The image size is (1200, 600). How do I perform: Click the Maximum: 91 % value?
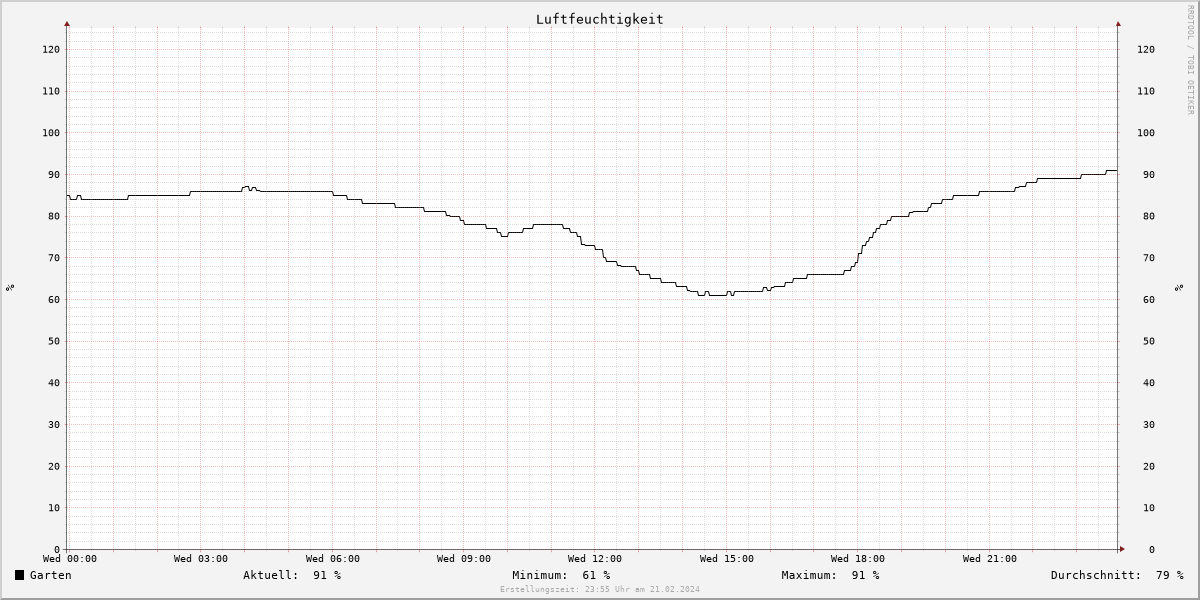click(x=830, y=575)
